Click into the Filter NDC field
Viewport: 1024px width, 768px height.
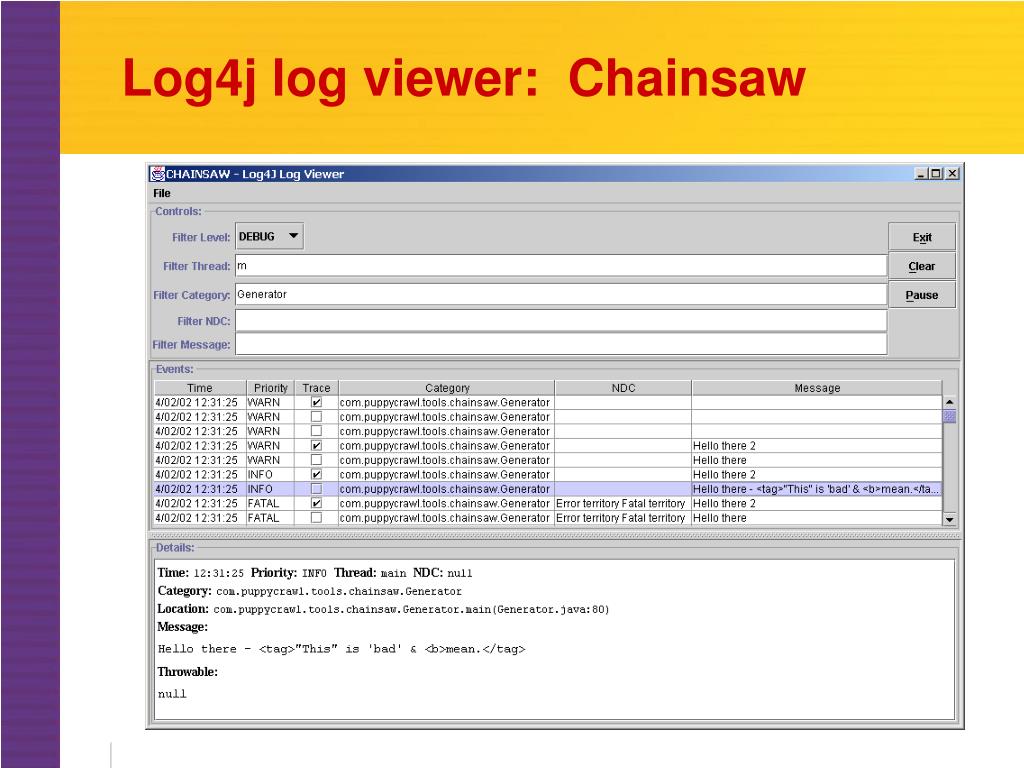tap(560, 321)
